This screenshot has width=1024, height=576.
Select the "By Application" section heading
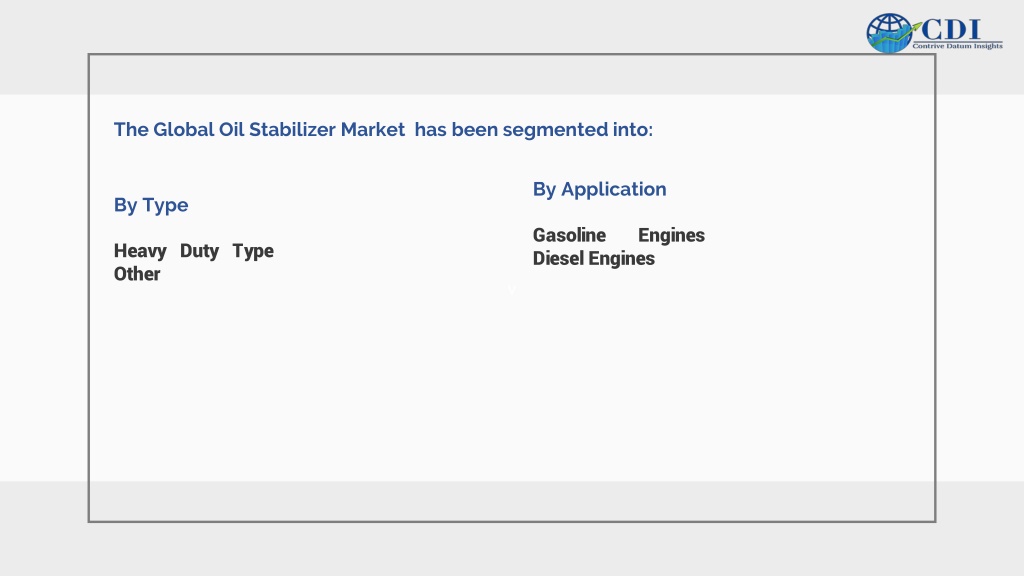click(x=600, y=190)
